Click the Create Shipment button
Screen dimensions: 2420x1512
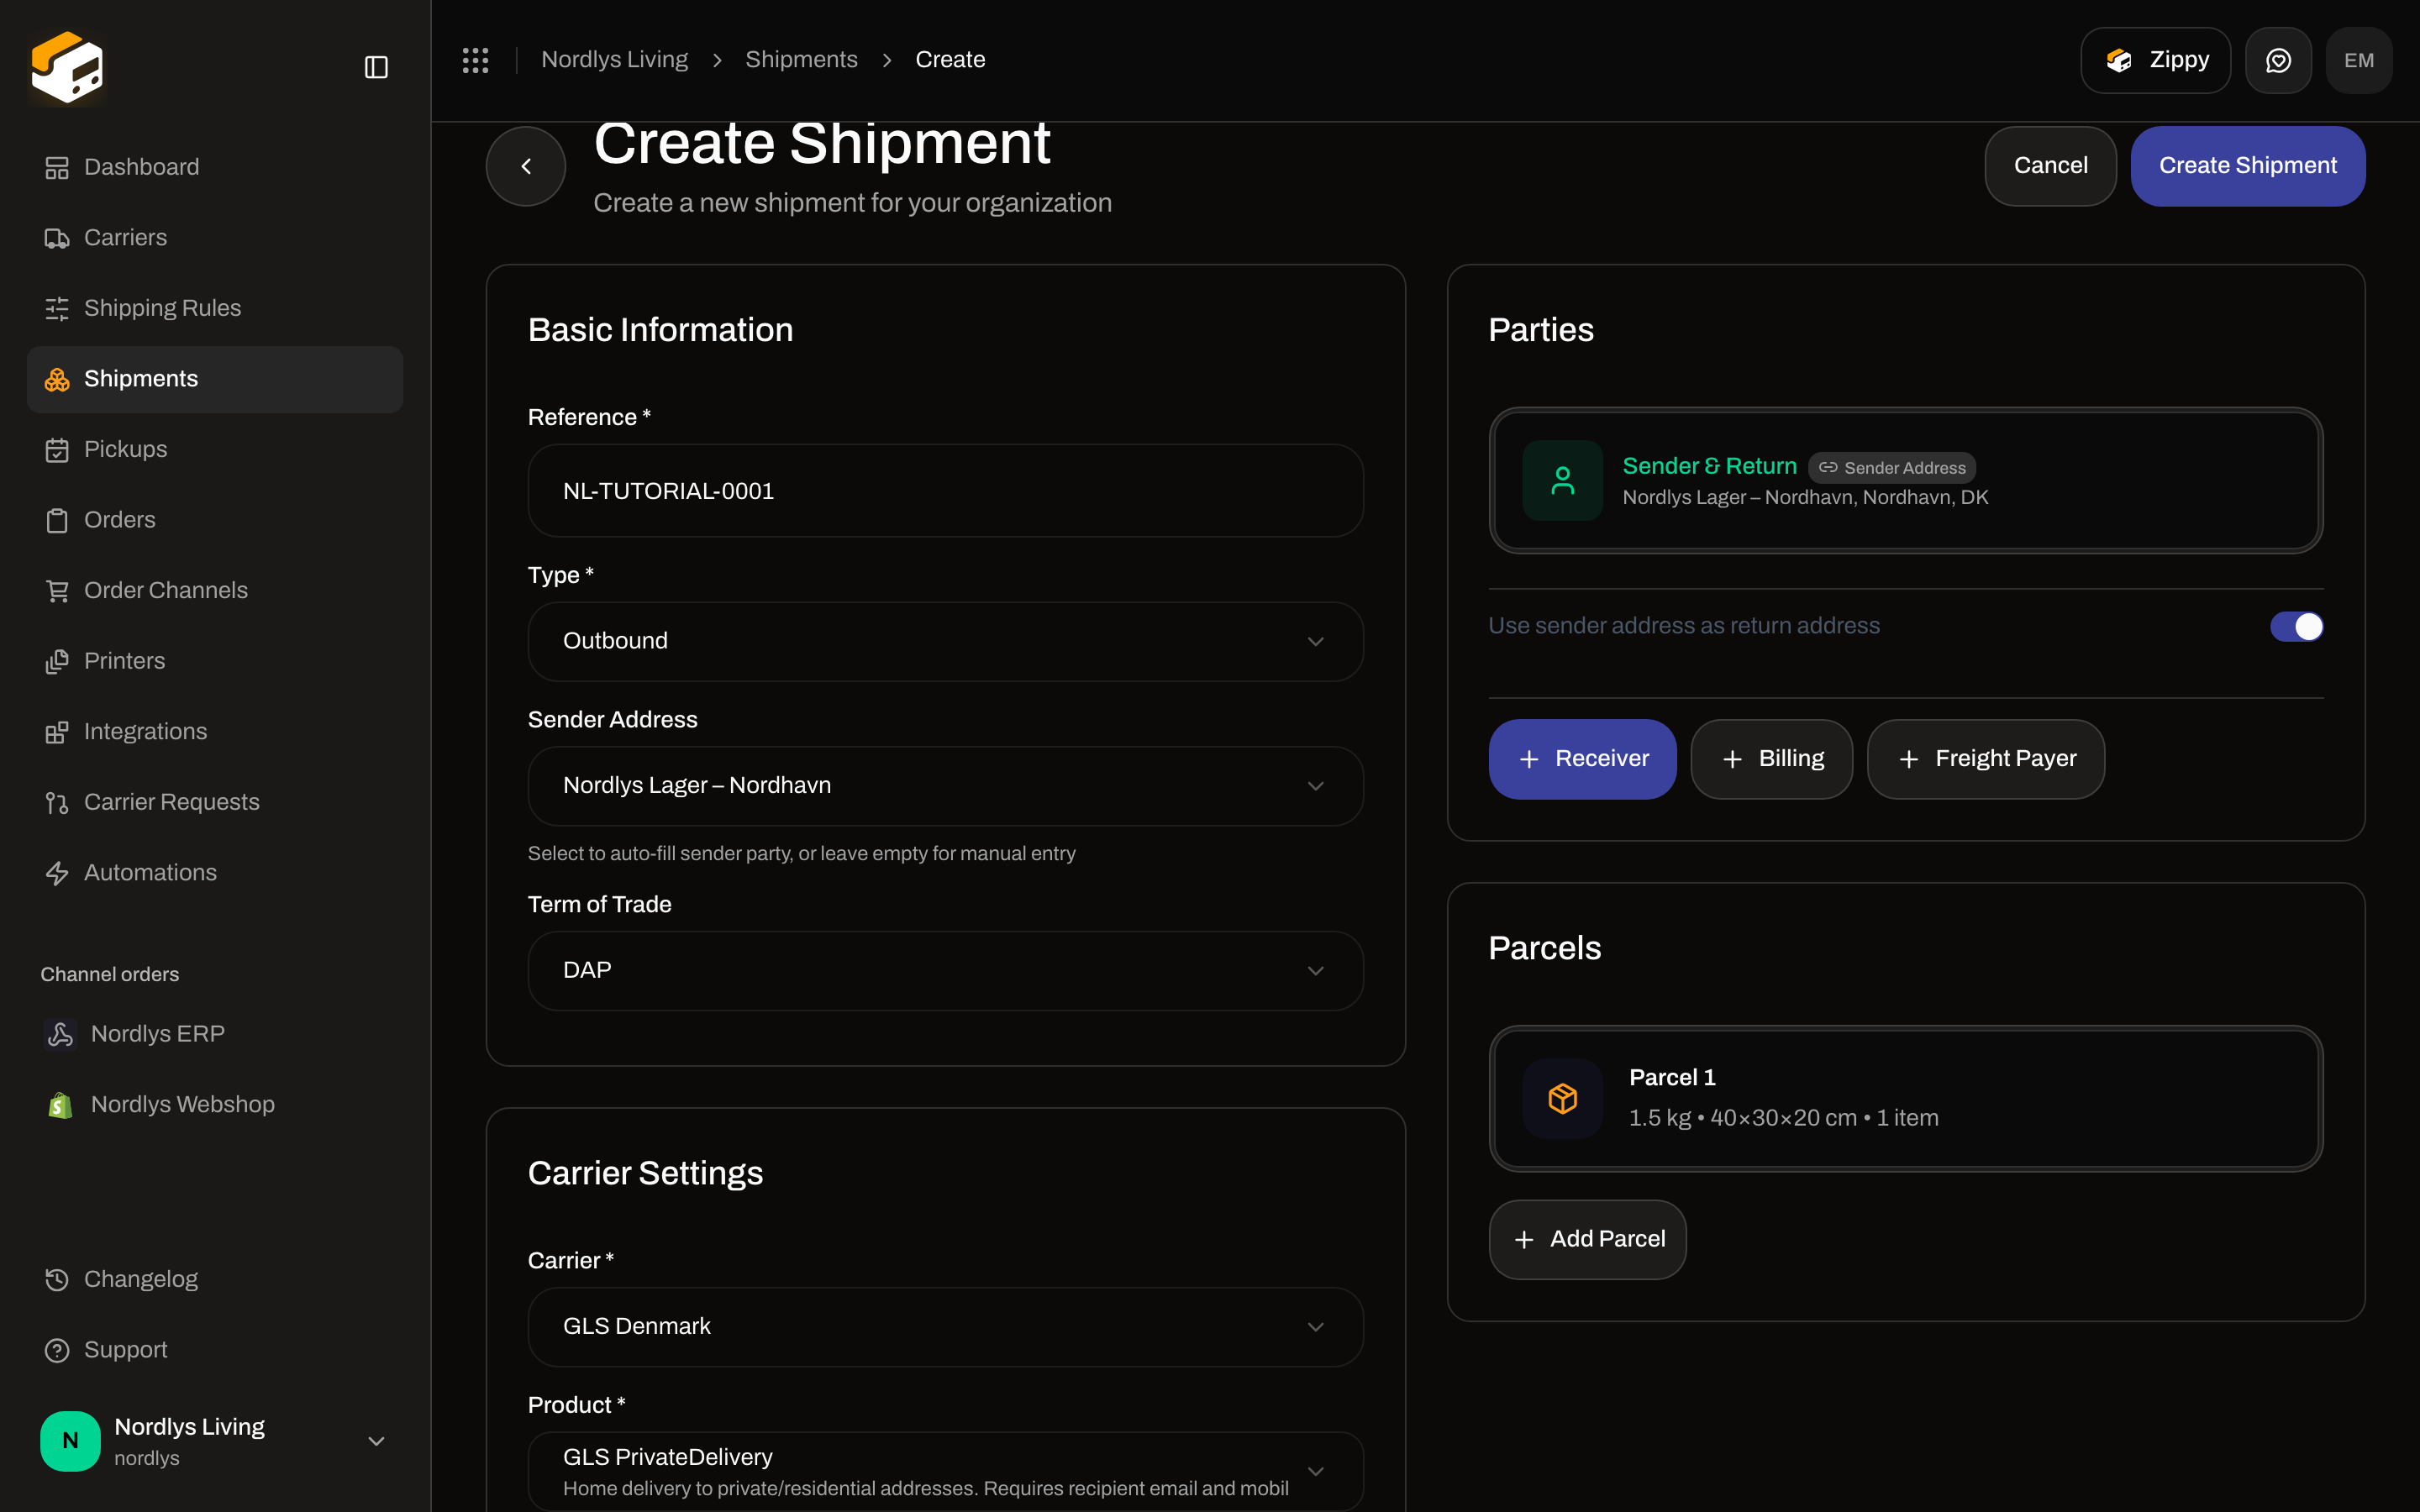coord(2247,166)
